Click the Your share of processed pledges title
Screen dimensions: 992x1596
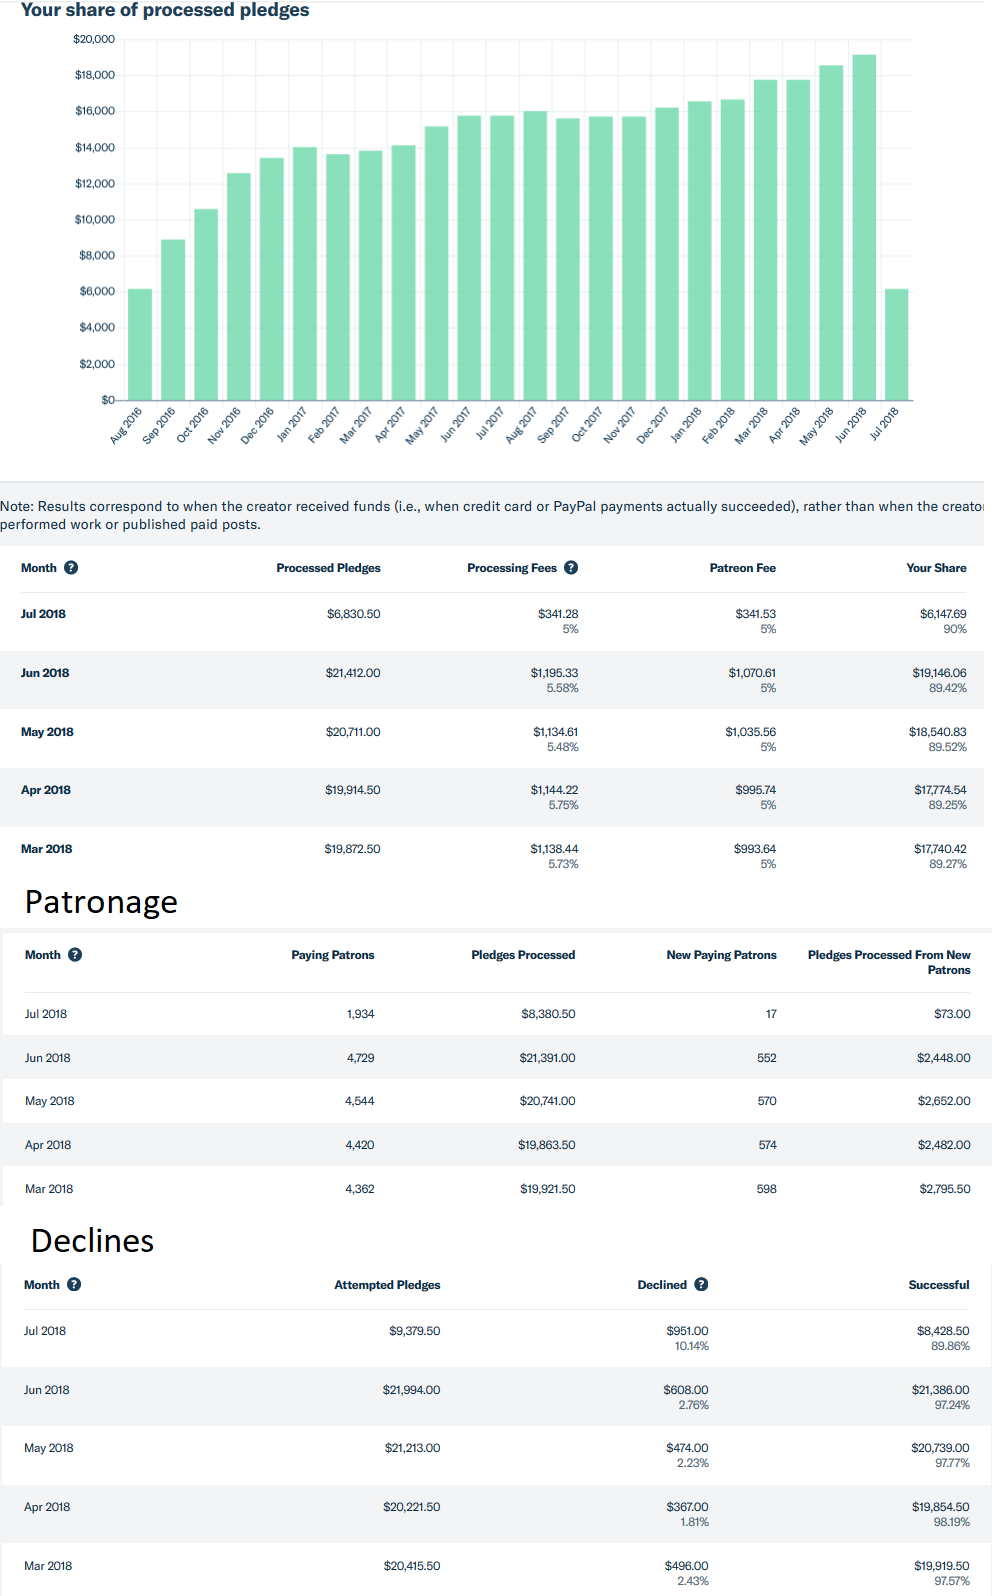pos(165,10)
